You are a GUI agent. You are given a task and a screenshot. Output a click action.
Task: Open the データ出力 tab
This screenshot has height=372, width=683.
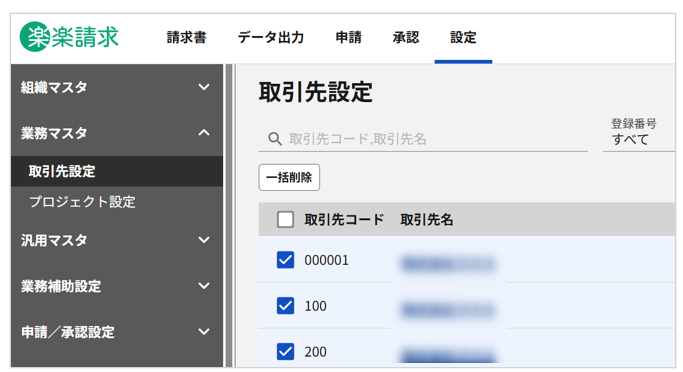(x=270, y=37)
